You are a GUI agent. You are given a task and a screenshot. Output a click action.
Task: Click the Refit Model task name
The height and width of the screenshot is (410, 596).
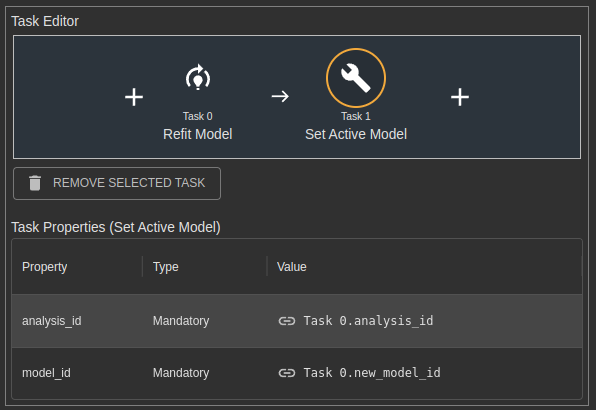coord(198,134)
